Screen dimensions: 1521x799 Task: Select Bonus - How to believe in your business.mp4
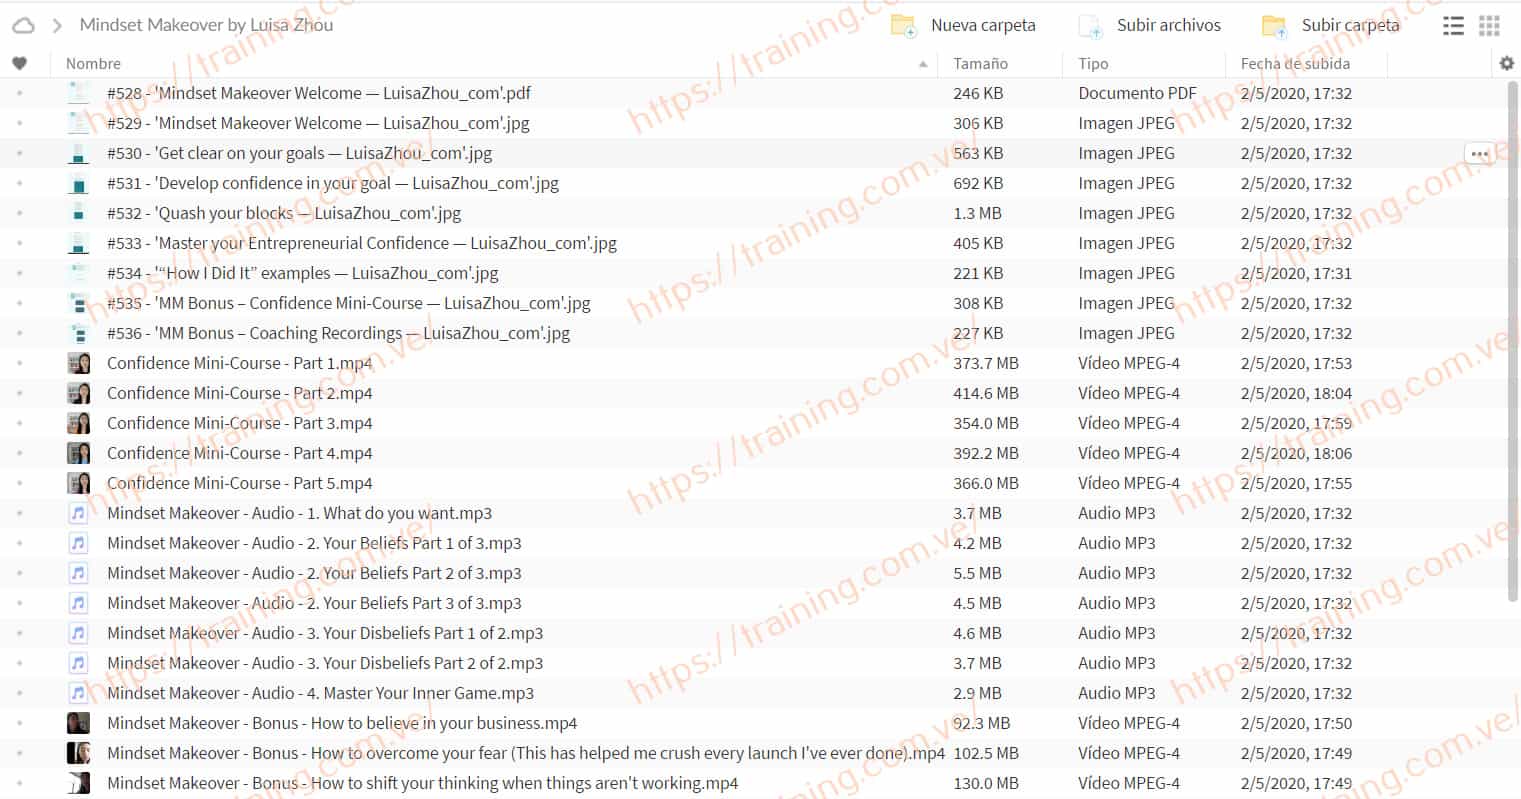(342, 723)
